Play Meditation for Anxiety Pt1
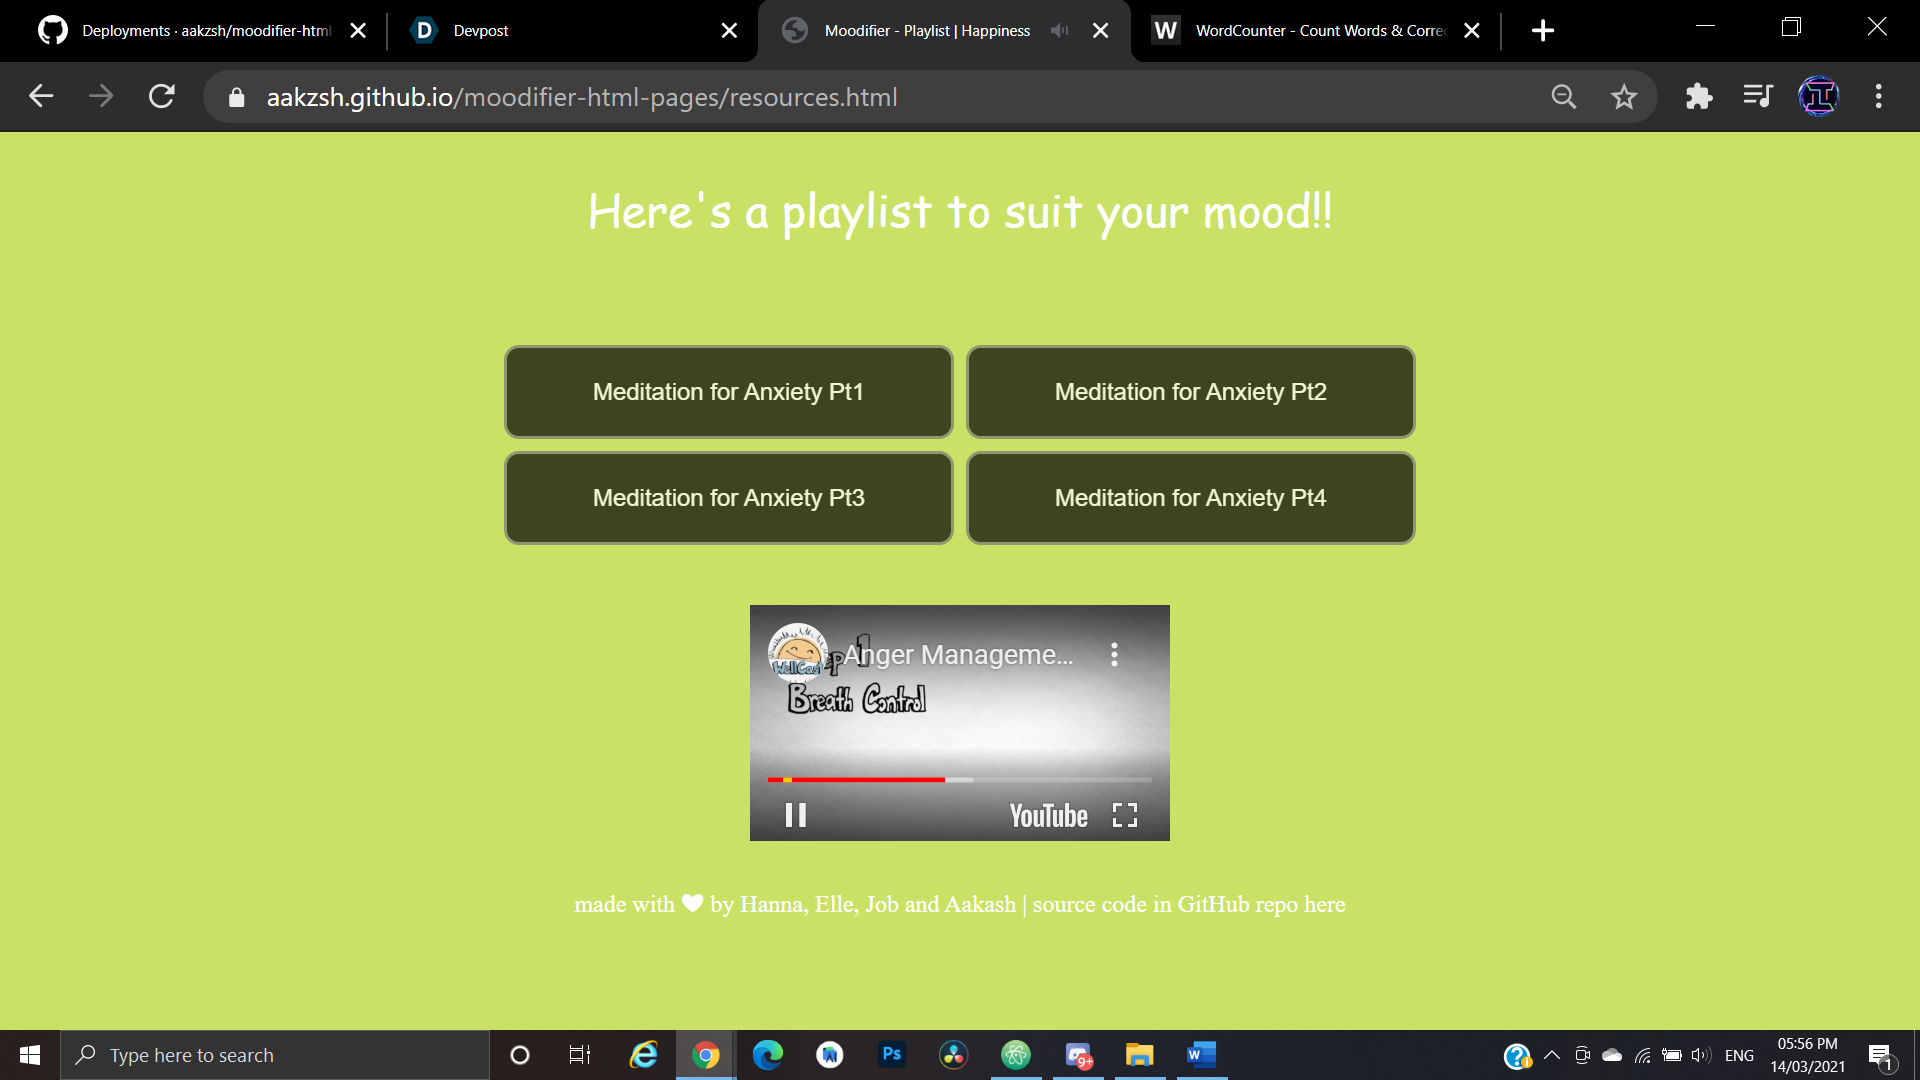1920x1080 pixels. tap(728, 392)
